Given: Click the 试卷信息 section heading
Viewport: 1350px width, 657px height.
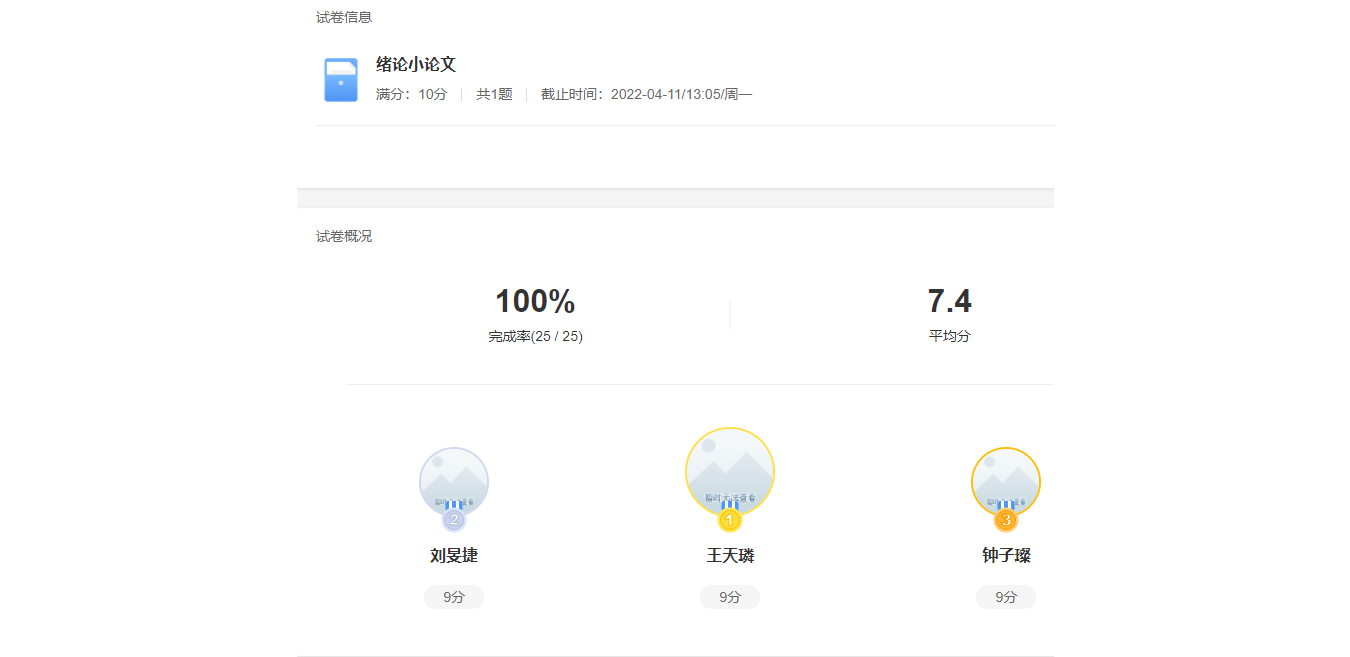Looking at the screenshot, I should tap(344, 17).
